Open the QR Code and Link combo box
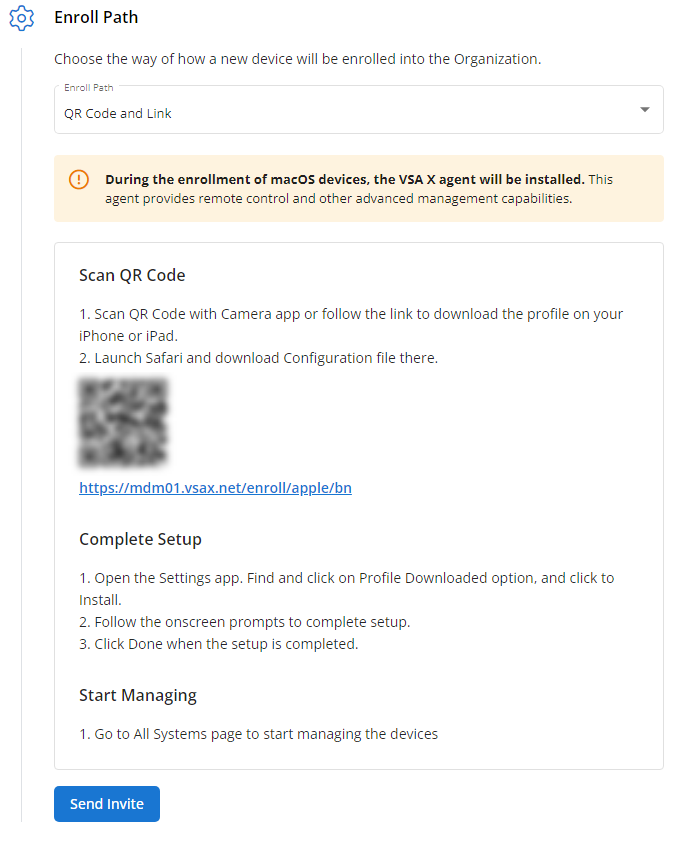This screenshot has height=851, width=684. (x=340, y=113)
